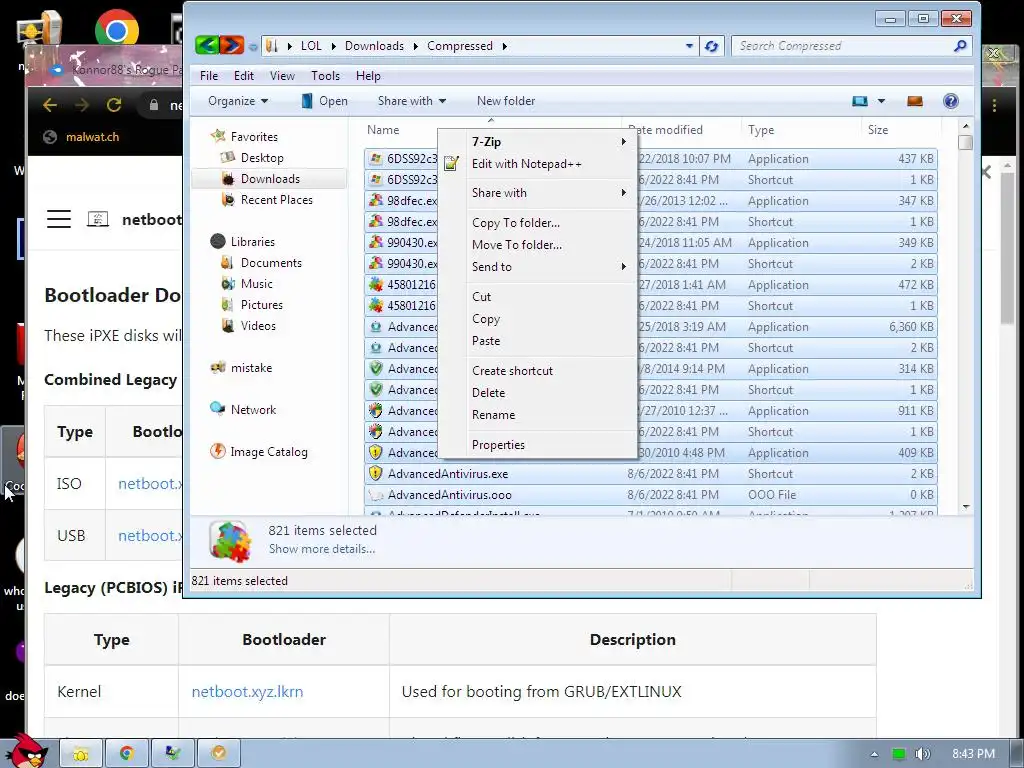
Task: Open the hamburger menu on netboot page
Action: (x=59, y=219)
